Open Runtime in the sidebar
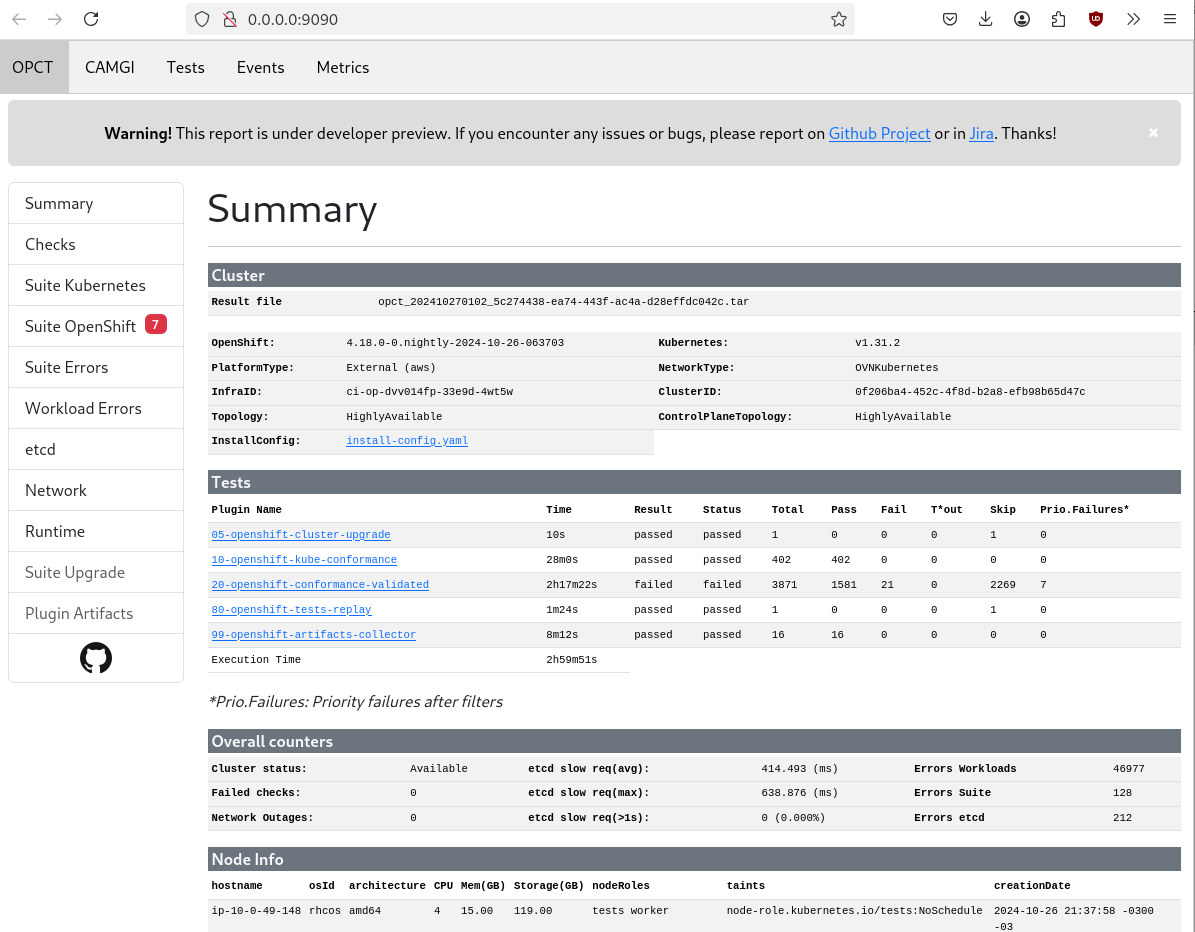The width and height of the screenshot is (1195, 932). click(96, 532)
